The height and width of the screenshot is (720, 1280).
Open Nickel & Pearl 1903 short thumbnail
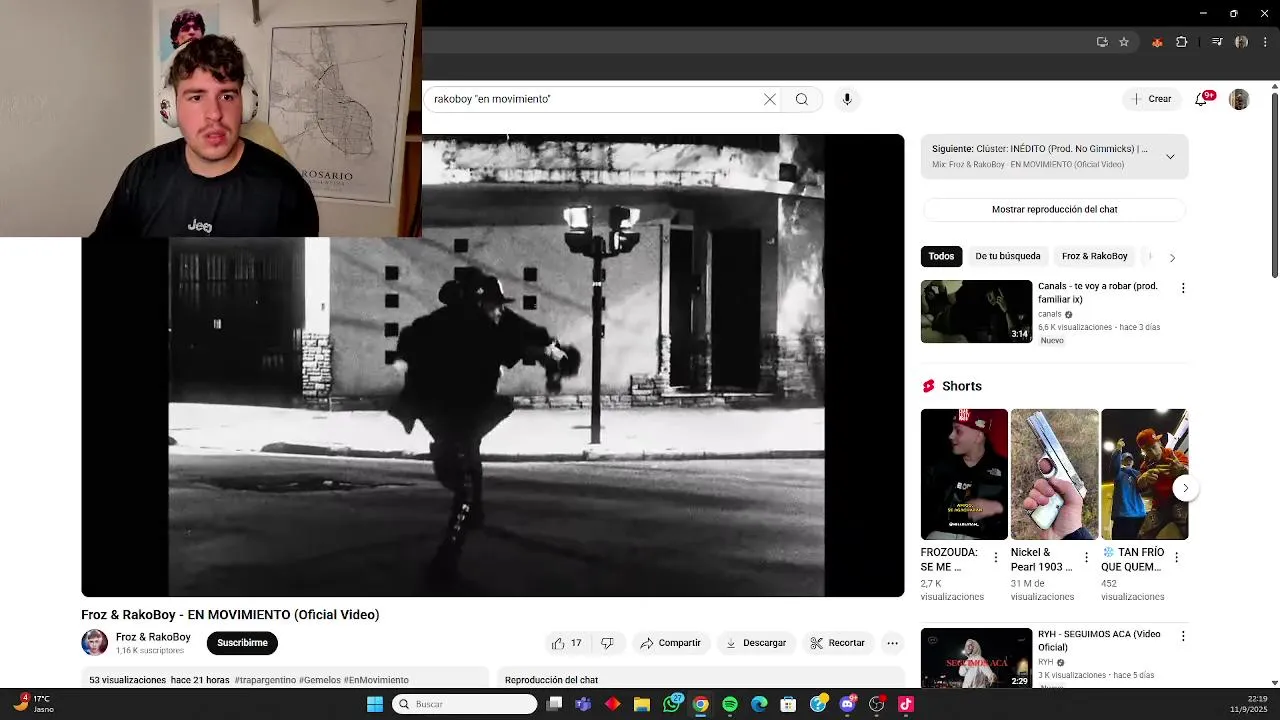(1054, 474)
